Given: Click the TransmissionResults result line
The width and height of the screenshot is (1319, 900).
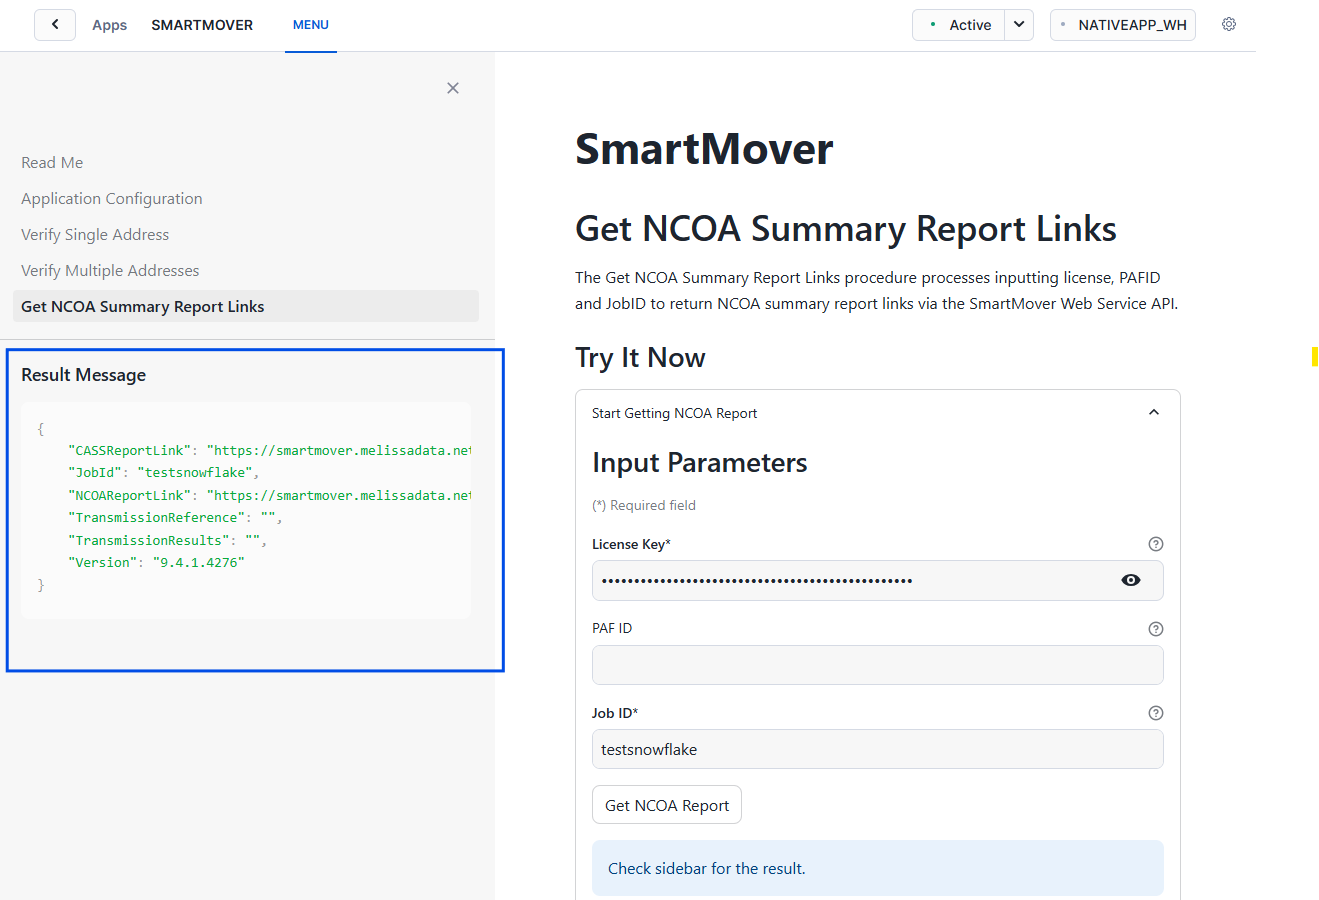Looking at the screenshot, I should point(167,540).
